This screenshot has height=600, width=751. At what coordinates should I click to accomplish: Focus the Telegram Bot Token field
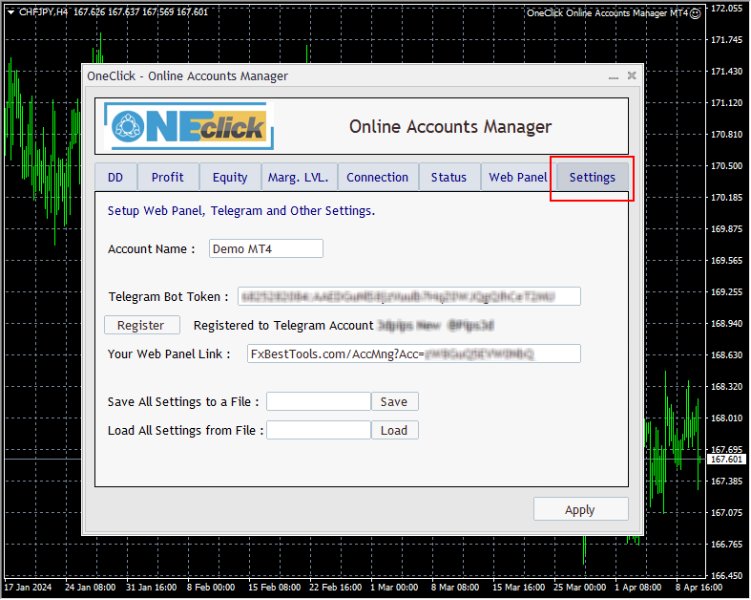point(409,296)
